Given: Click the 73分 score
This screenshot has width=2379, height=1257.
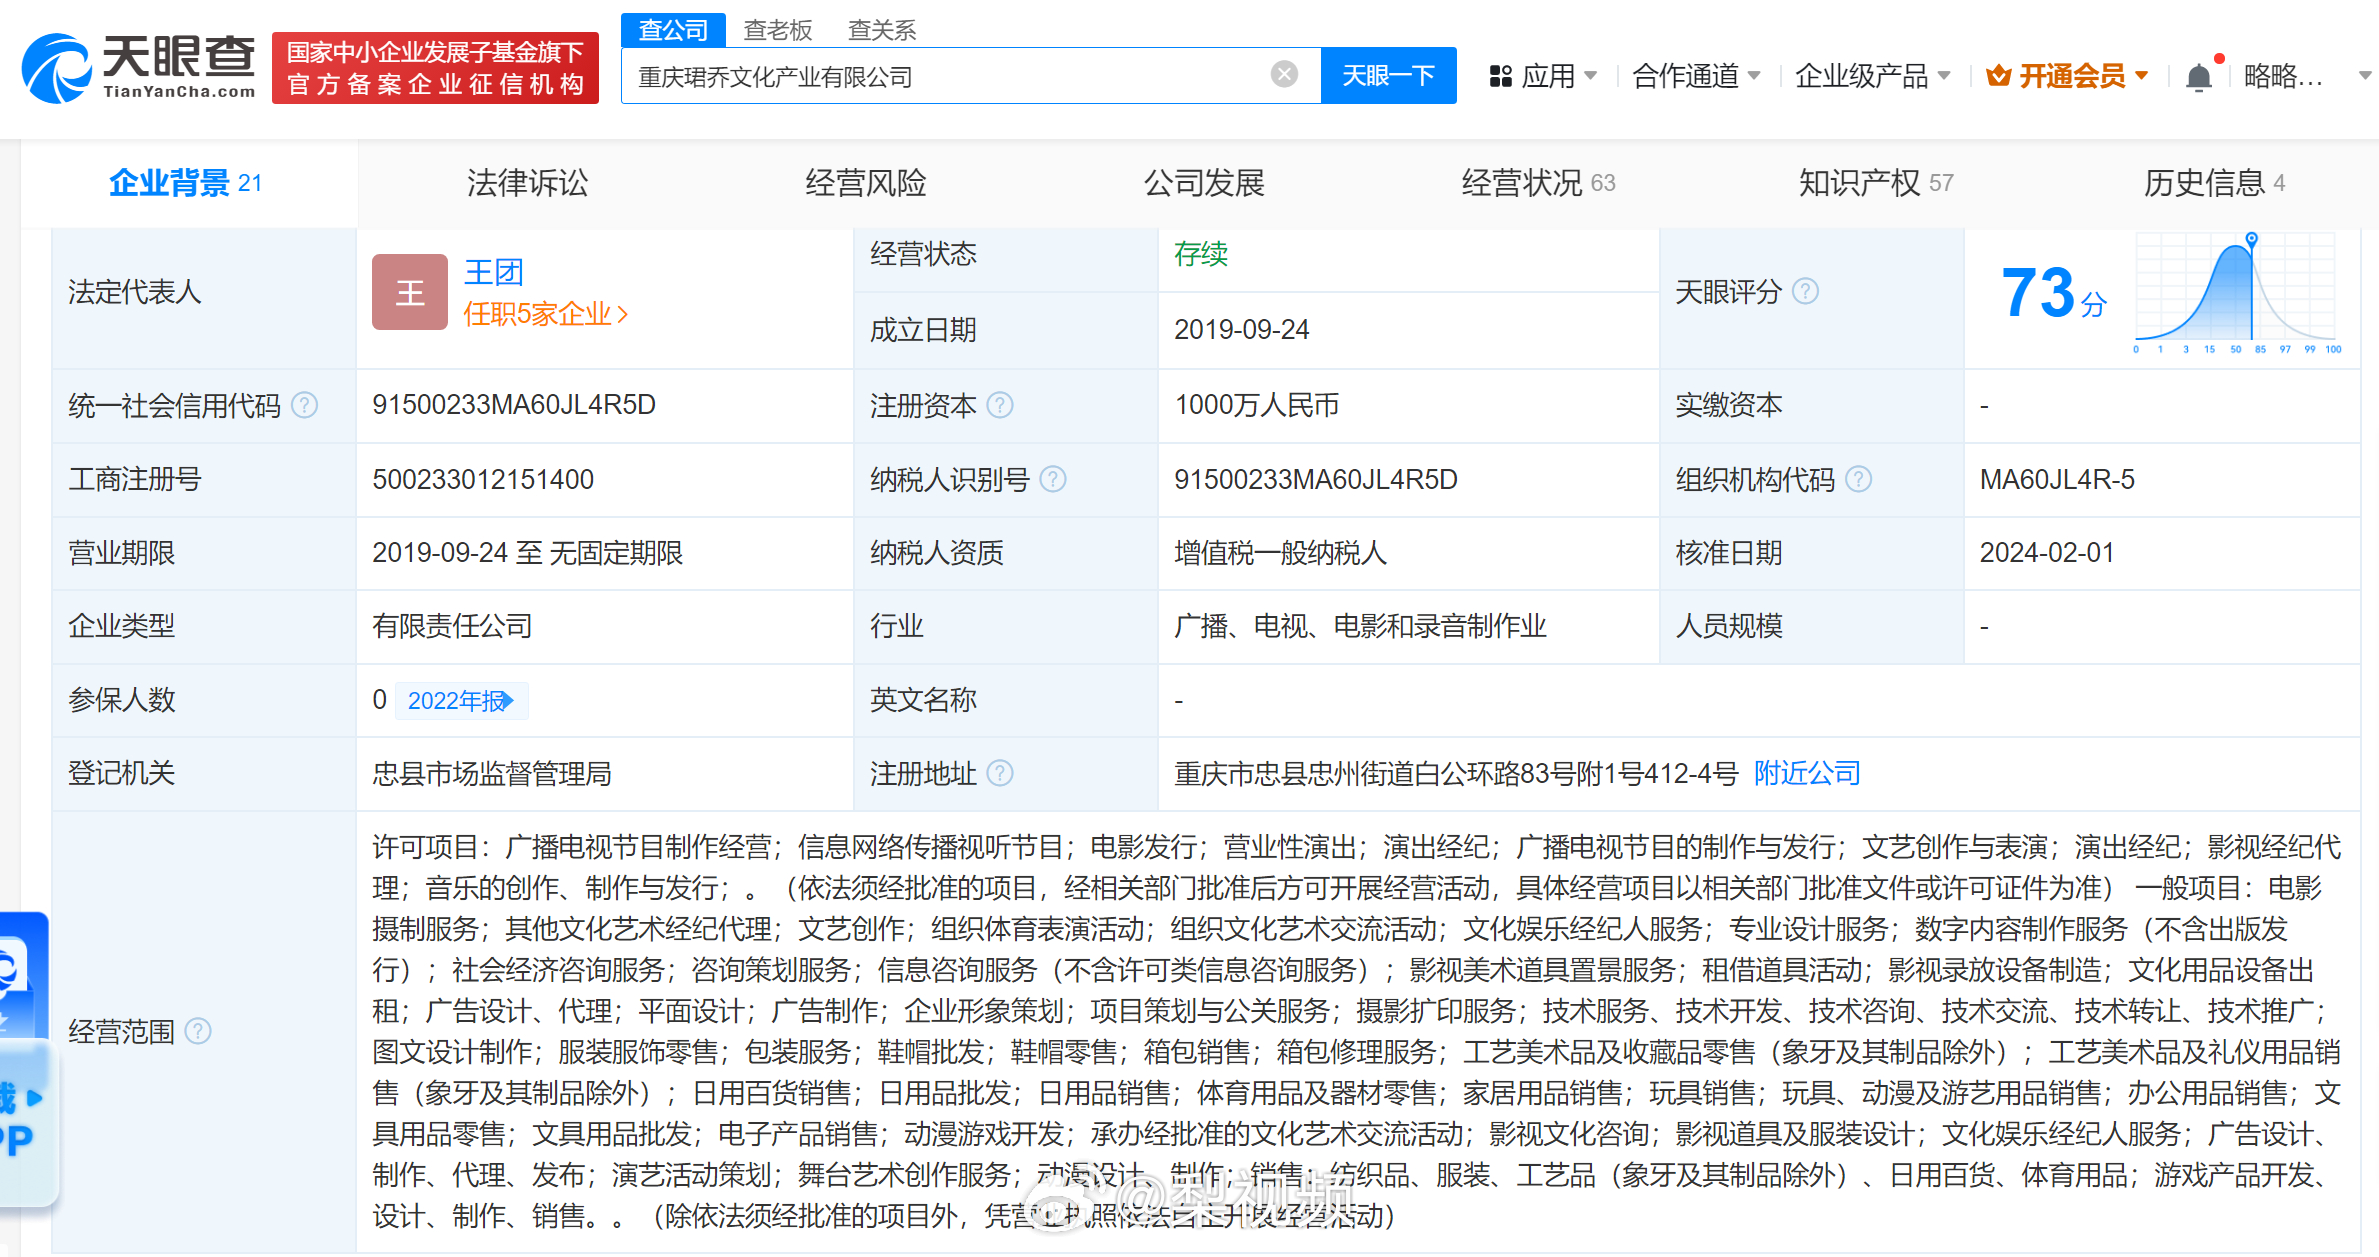Looking at the screenshot, I should pyautogui.click(x=2055, y=293).
